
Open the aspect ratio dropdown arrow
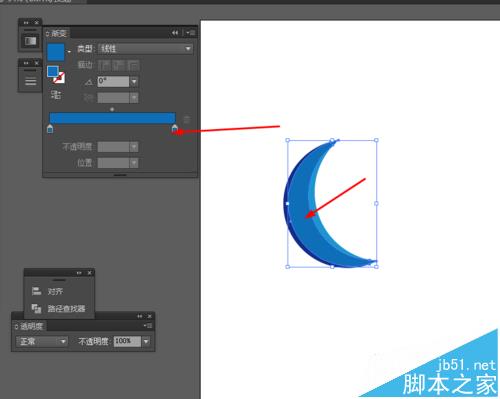pos(134,98)
